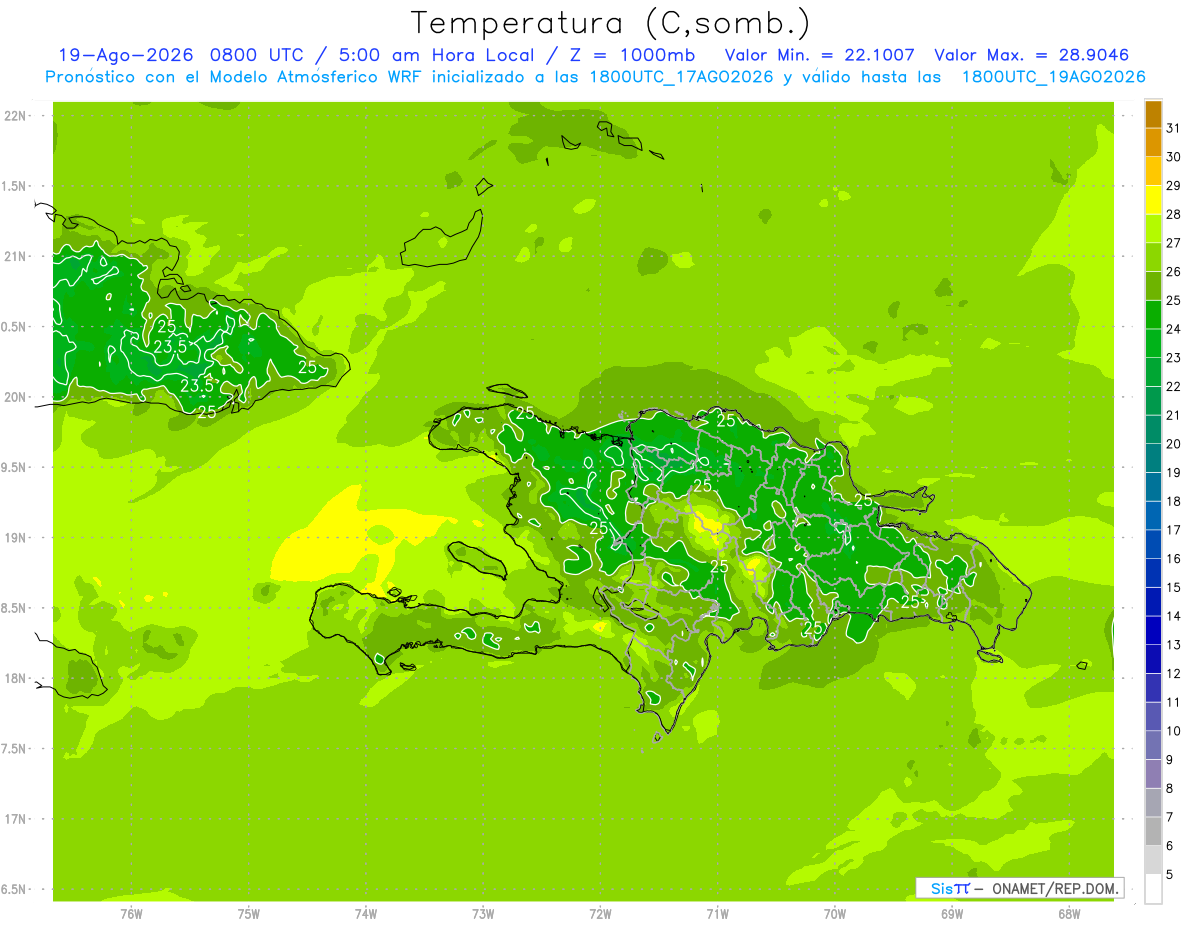The image size is (1200, 927).
Task: Click the legend value 7
Action: point(1170,817)
